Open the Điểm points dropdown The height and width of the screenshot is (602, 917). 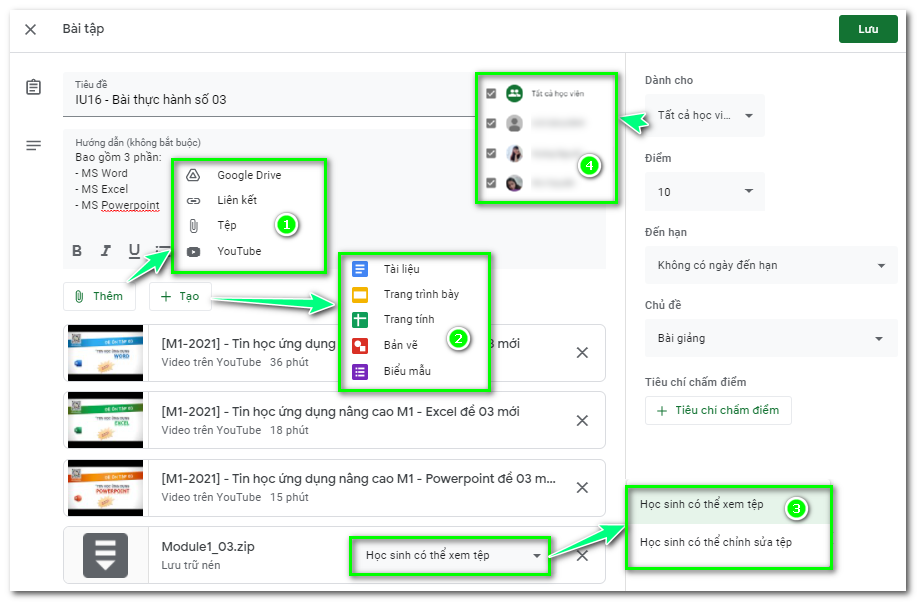click(x=705, y=191)
